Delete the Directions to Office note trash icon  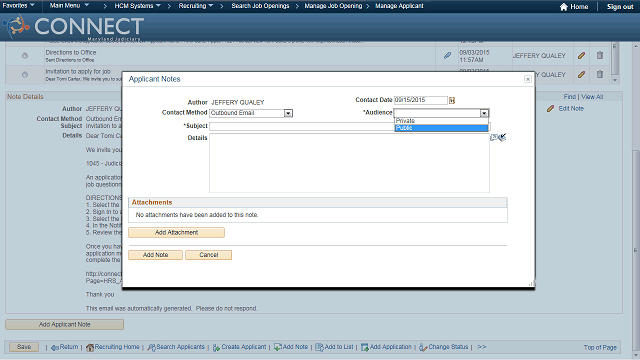click(x=600, y=55)
